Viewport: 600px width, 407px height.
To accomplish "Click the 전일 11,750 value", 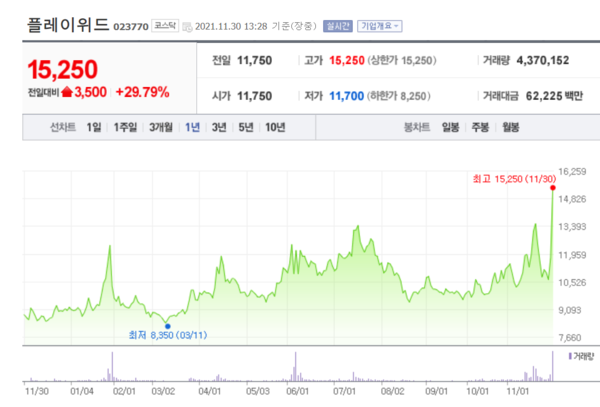I will [254, 60].
